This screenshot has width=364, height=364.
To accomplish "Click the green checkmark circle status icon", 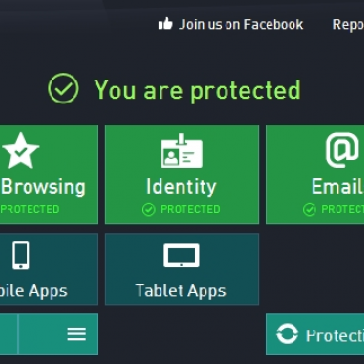I will [x=63, y=88].
